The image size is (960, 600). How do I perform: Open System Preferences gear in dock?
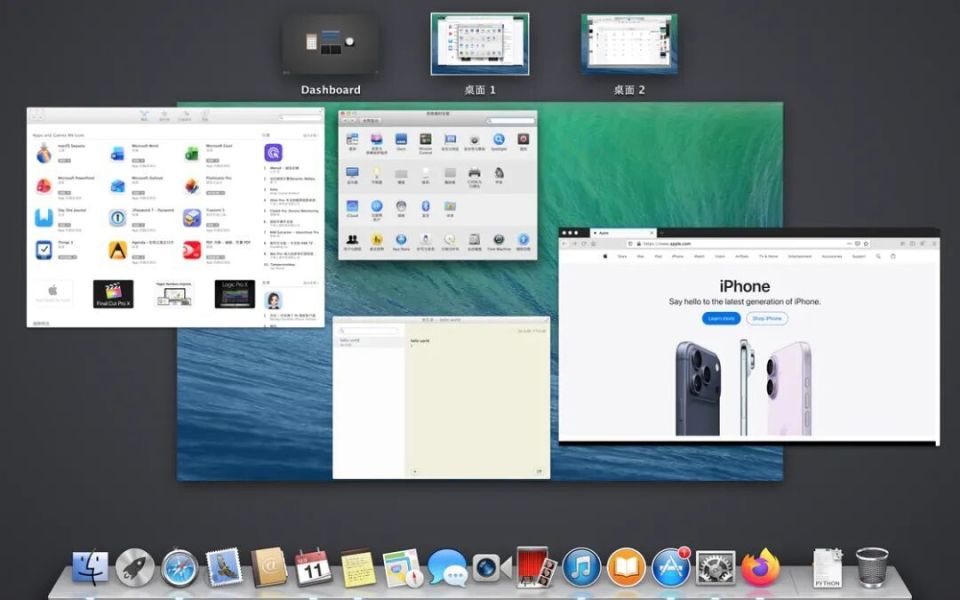(x=715, y=568)
